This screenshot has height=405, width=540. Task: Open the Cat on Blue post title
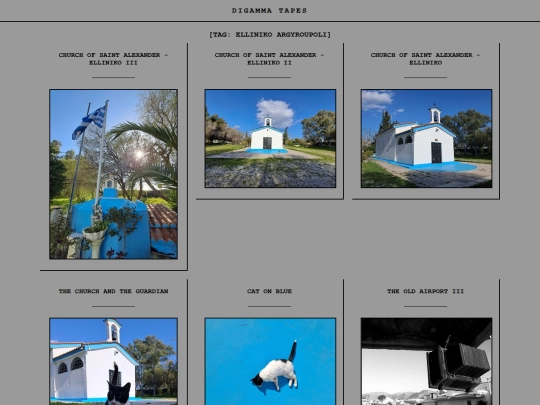(269, 291)
